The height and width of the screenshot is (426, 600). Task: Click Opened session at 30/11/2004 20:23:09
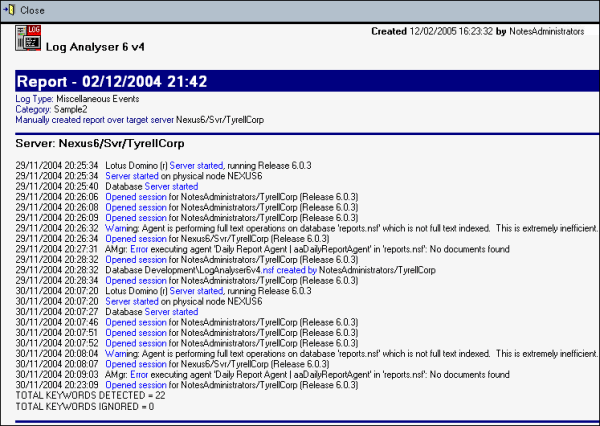pos(136,385)
